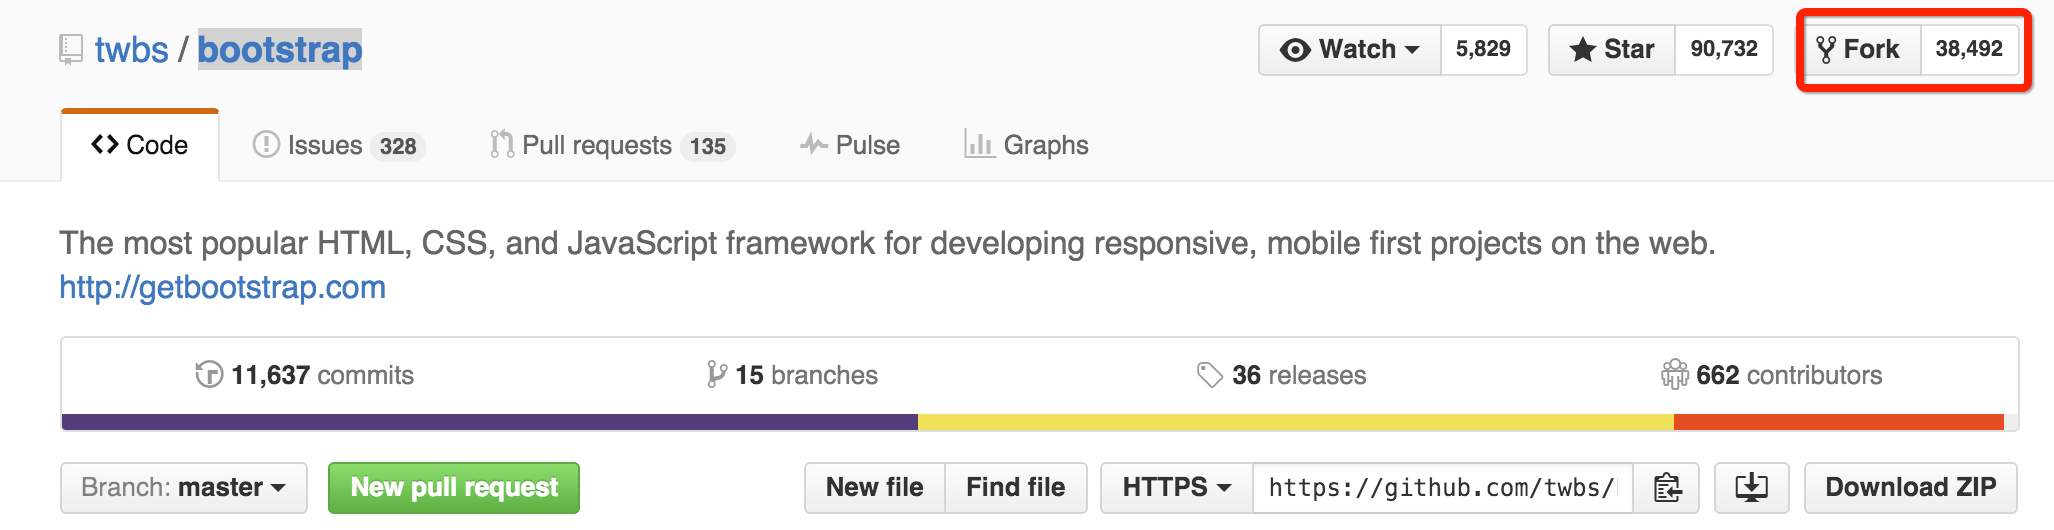Click the purple segment of language bar

(x=489, y=422)
